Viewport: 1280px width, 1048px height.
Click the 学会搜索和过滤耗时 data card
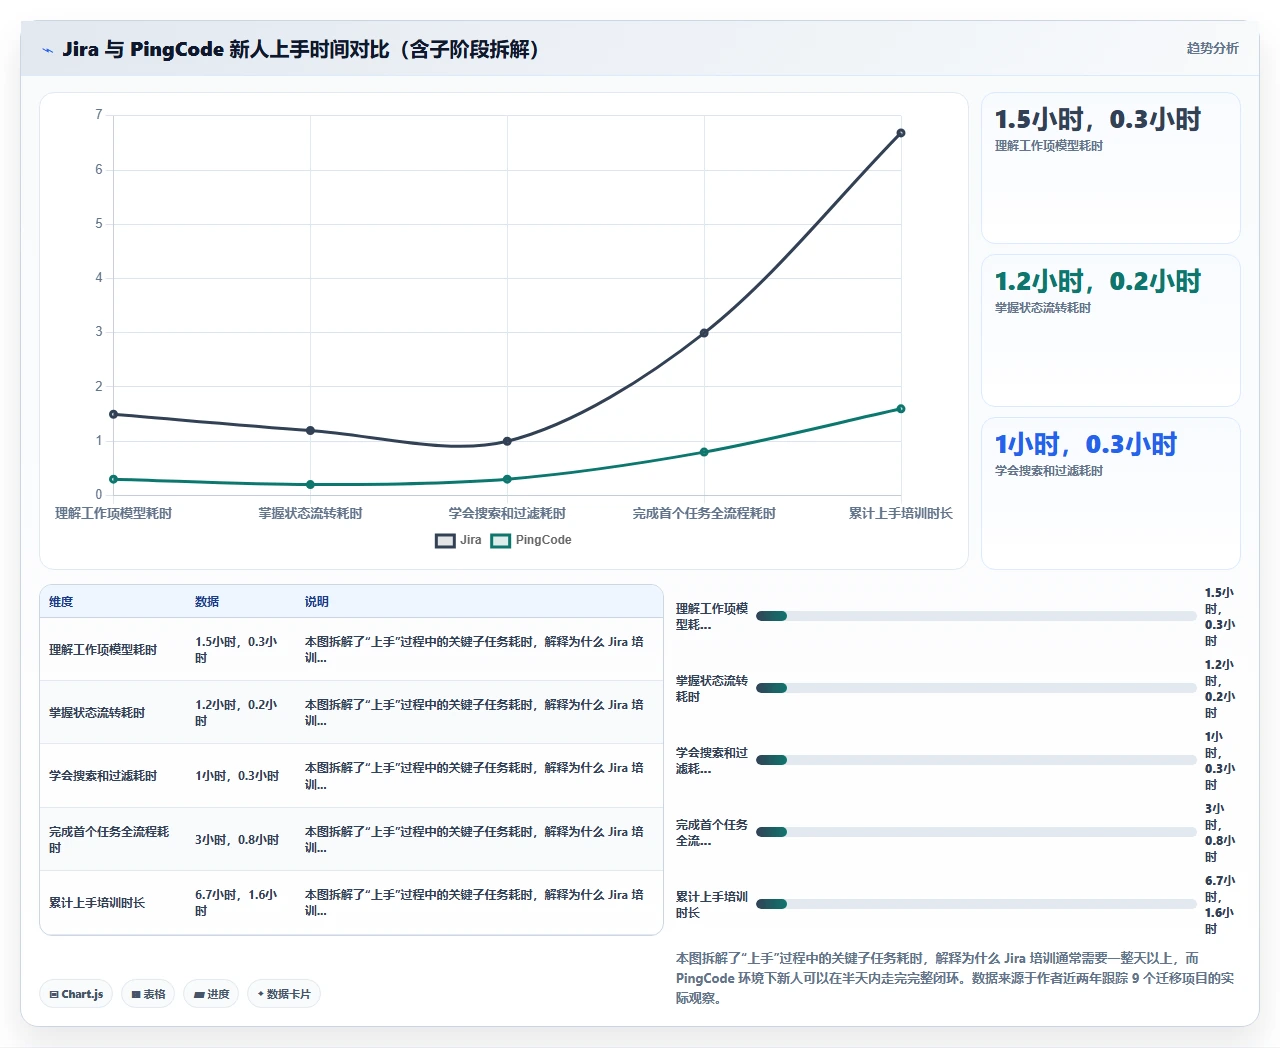(x=1111, y=493)
